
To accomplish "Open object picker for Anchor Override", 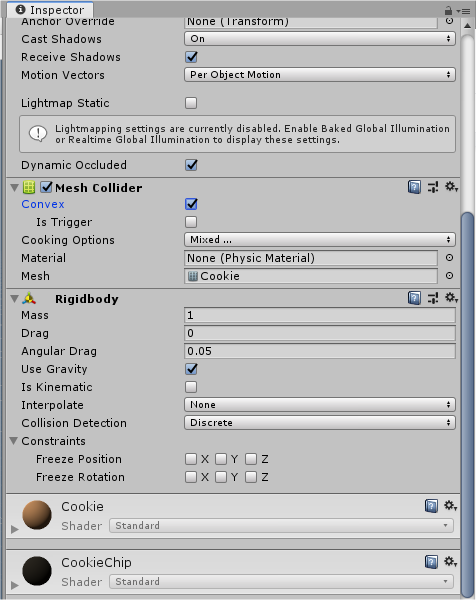I will tap(450, 21).
